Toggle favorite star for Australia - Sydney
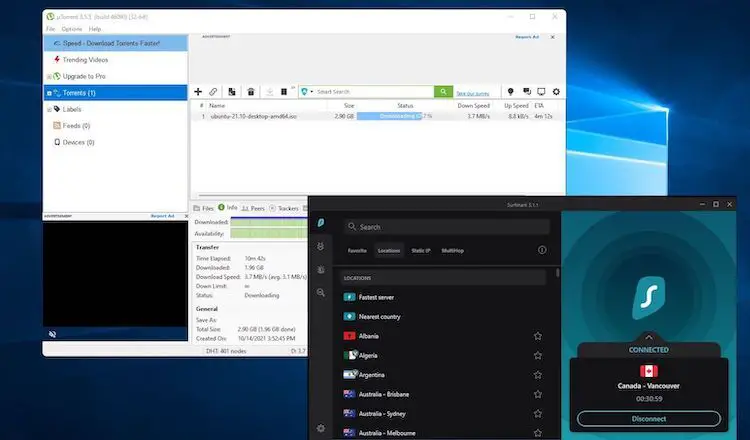 coord(538,414)
